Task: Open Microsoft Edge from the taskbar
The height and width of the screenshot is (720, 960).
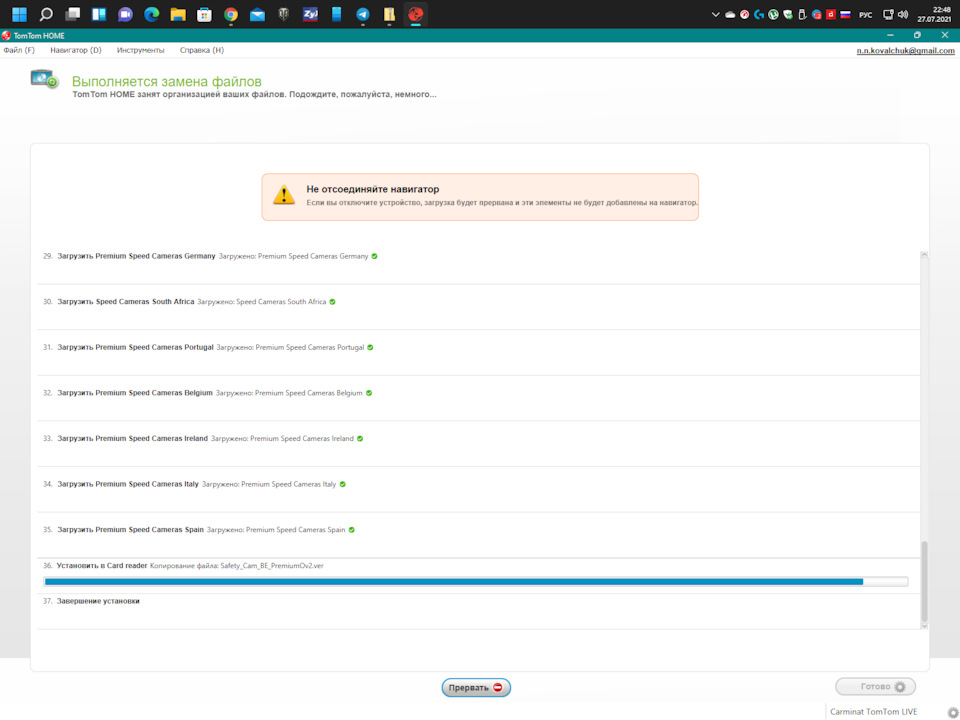Action: [x=151, y=14]
